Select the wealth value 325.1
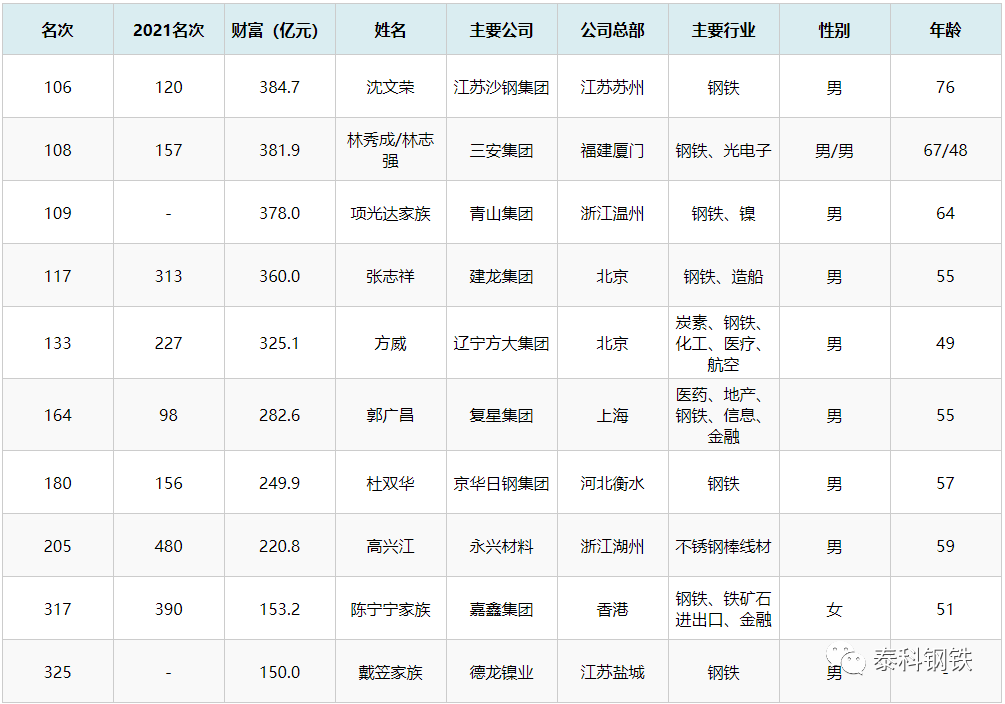The image size is (1005, 704). click(x=279, y=343)
